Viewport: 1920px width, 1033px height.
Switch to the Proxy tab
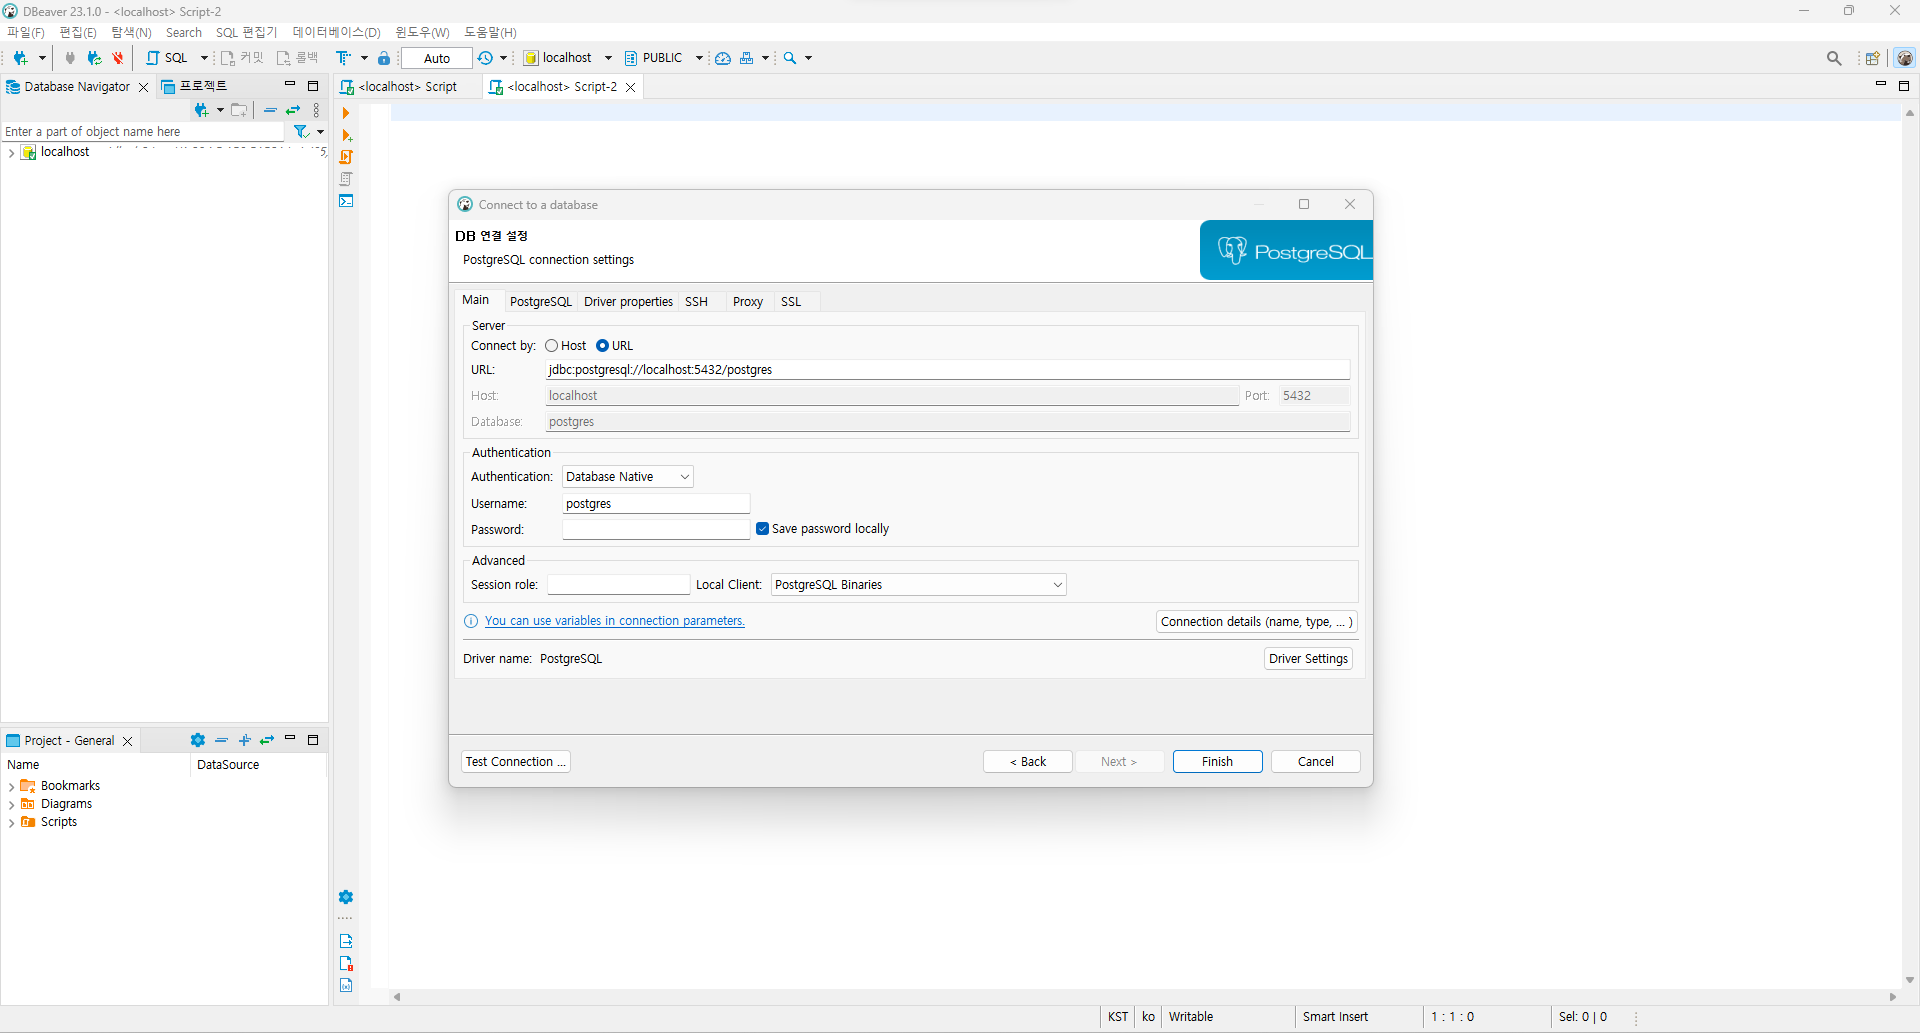(x=747, y=302)
